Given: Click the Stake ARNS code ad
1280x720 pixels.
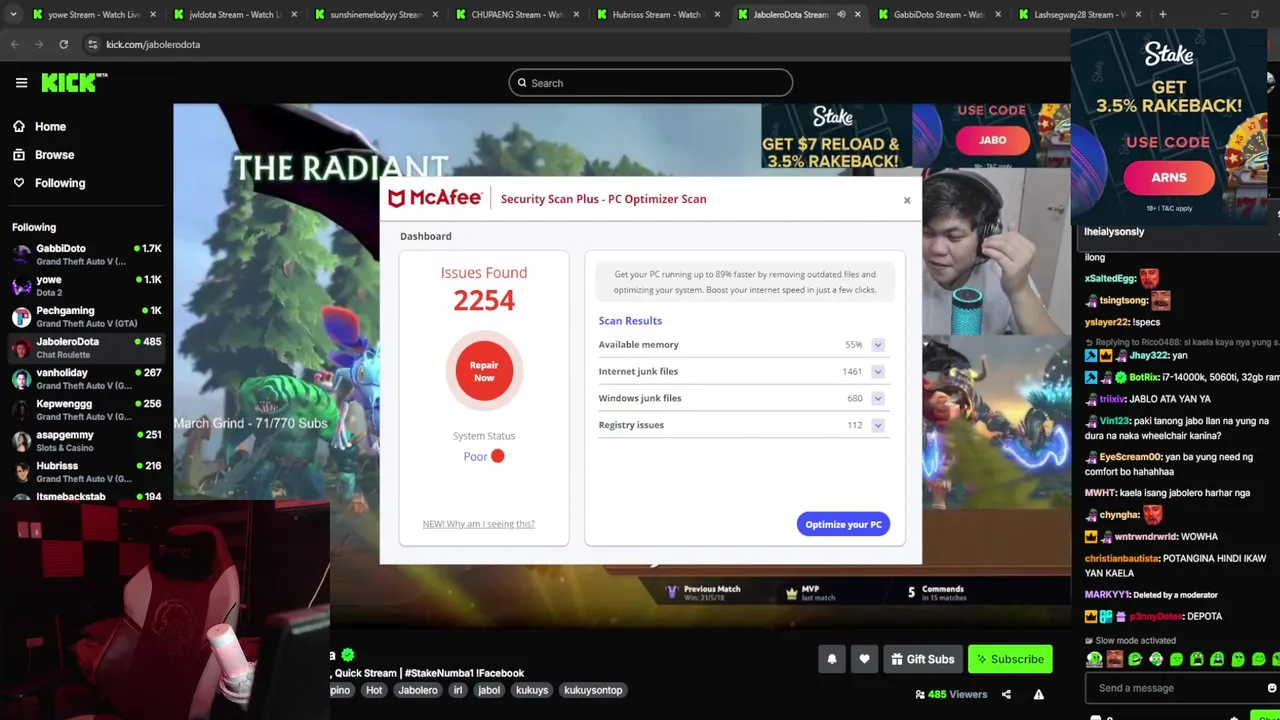Looking at the screenshot, I should pos(1169,126).
